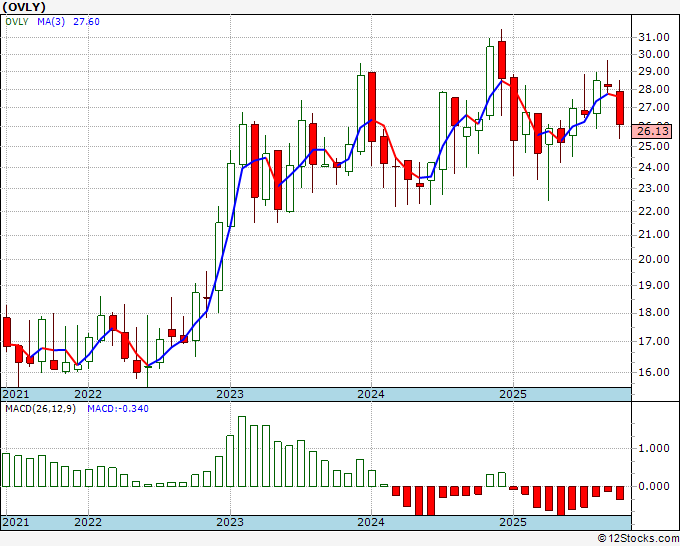Click 2024 on the price chart timeline
The height and width of the screenshot is (546, 680).
[371, 394]
